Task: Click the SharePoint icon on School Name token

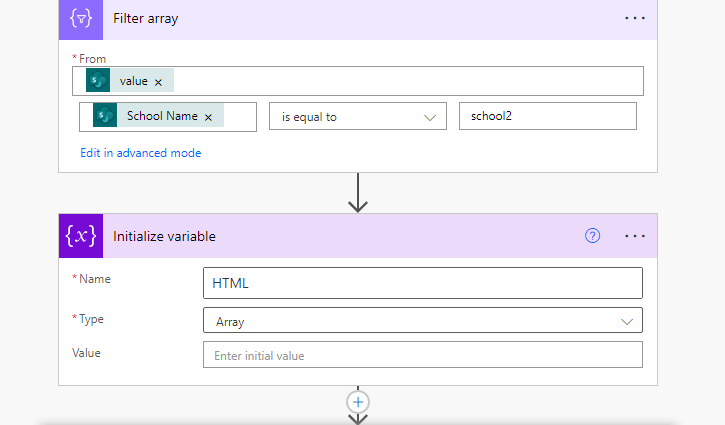Action: pyautogui.click(x=105, y=115)
